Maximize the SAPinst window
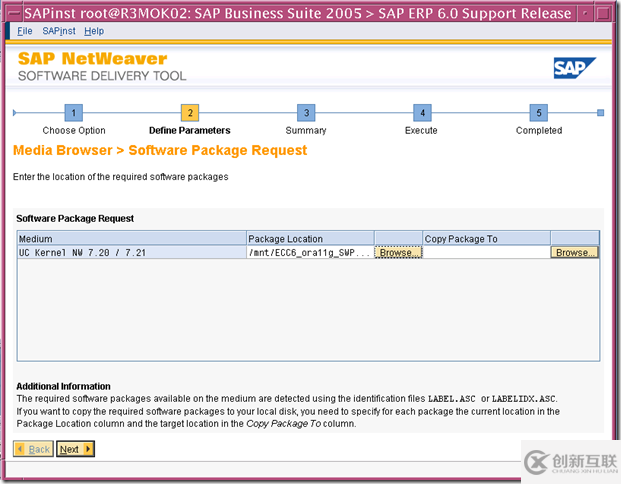 pyautogui.click(x=603, y=13)
